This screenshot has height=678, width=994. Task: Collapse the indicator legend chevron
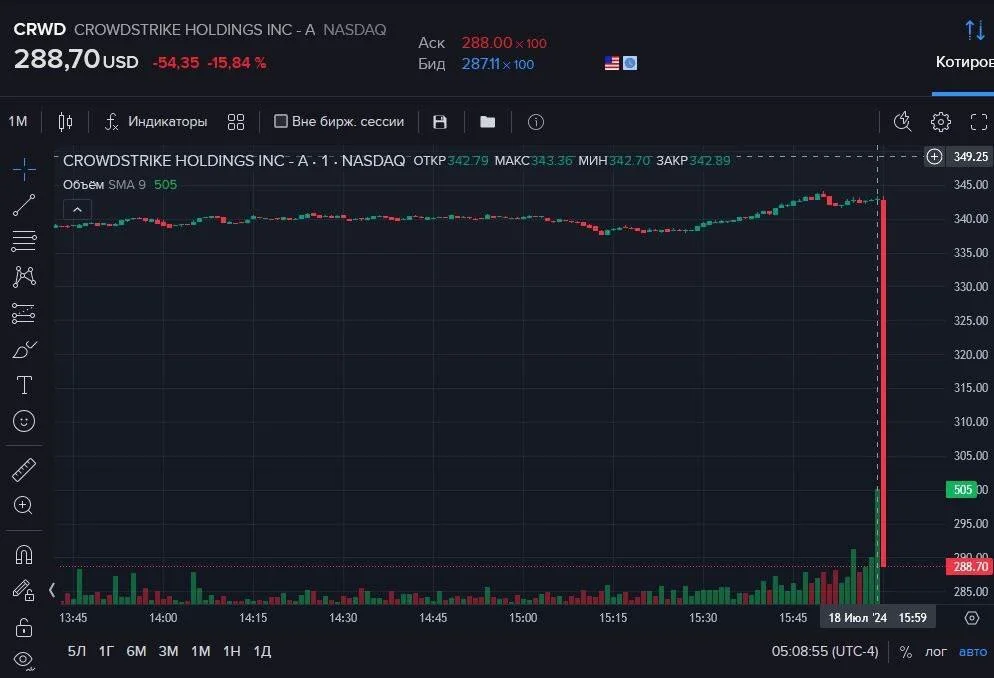[x=77, y=210]
